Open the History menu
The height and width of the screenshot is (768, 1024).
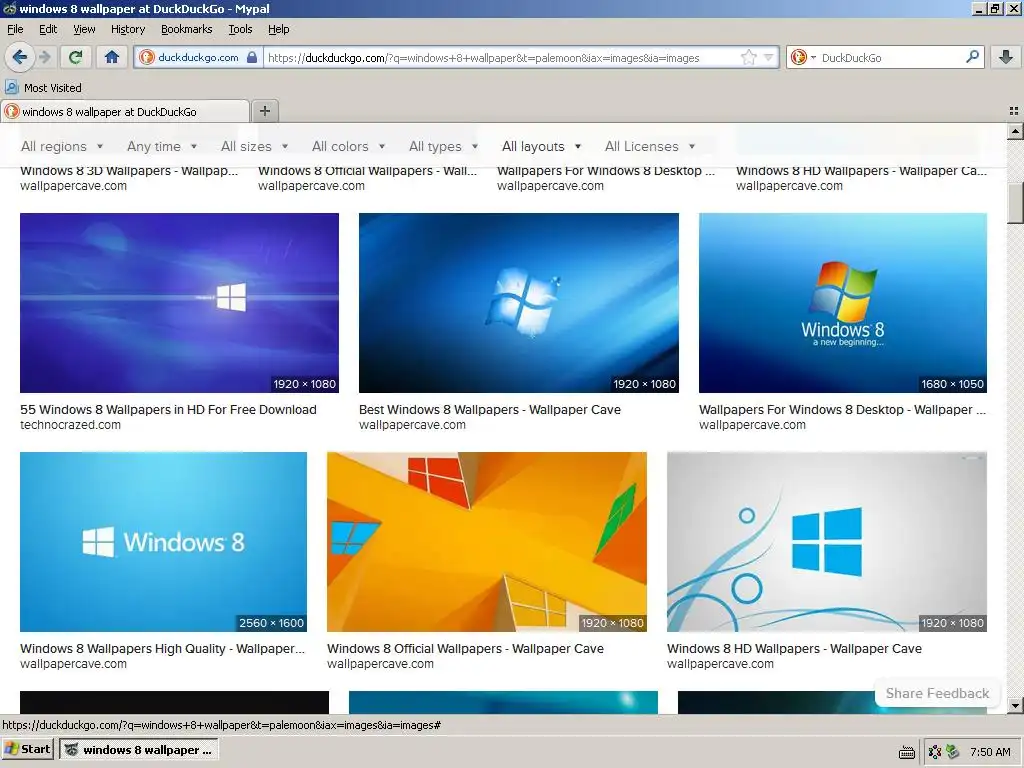point(127,29)
